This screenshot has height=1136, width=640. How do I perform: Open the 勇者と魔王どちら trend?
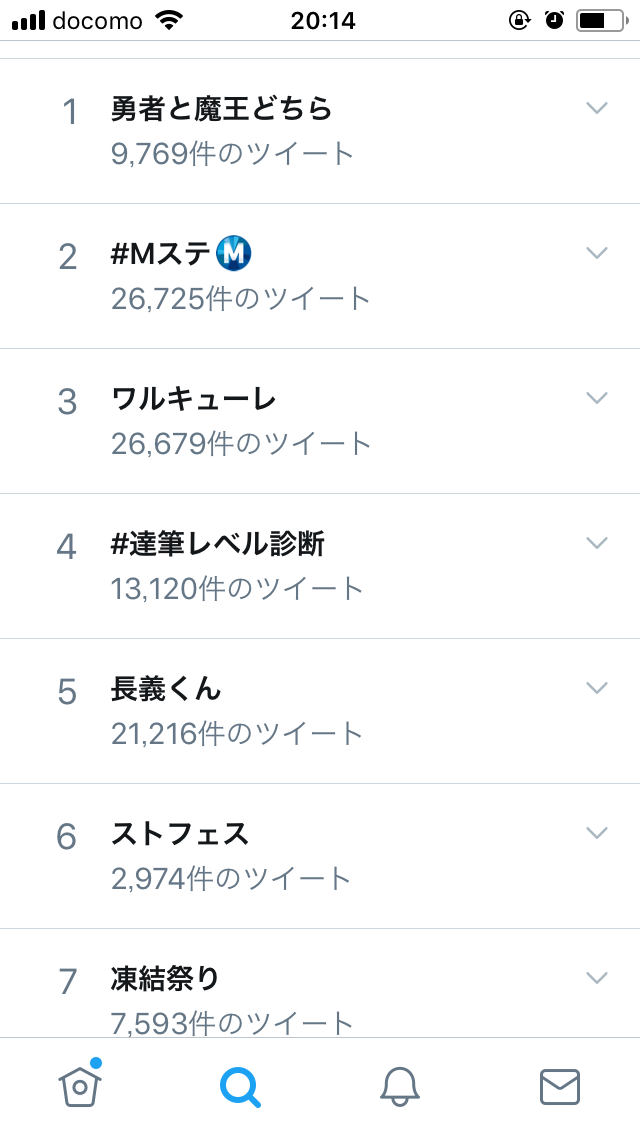(221, 109)
